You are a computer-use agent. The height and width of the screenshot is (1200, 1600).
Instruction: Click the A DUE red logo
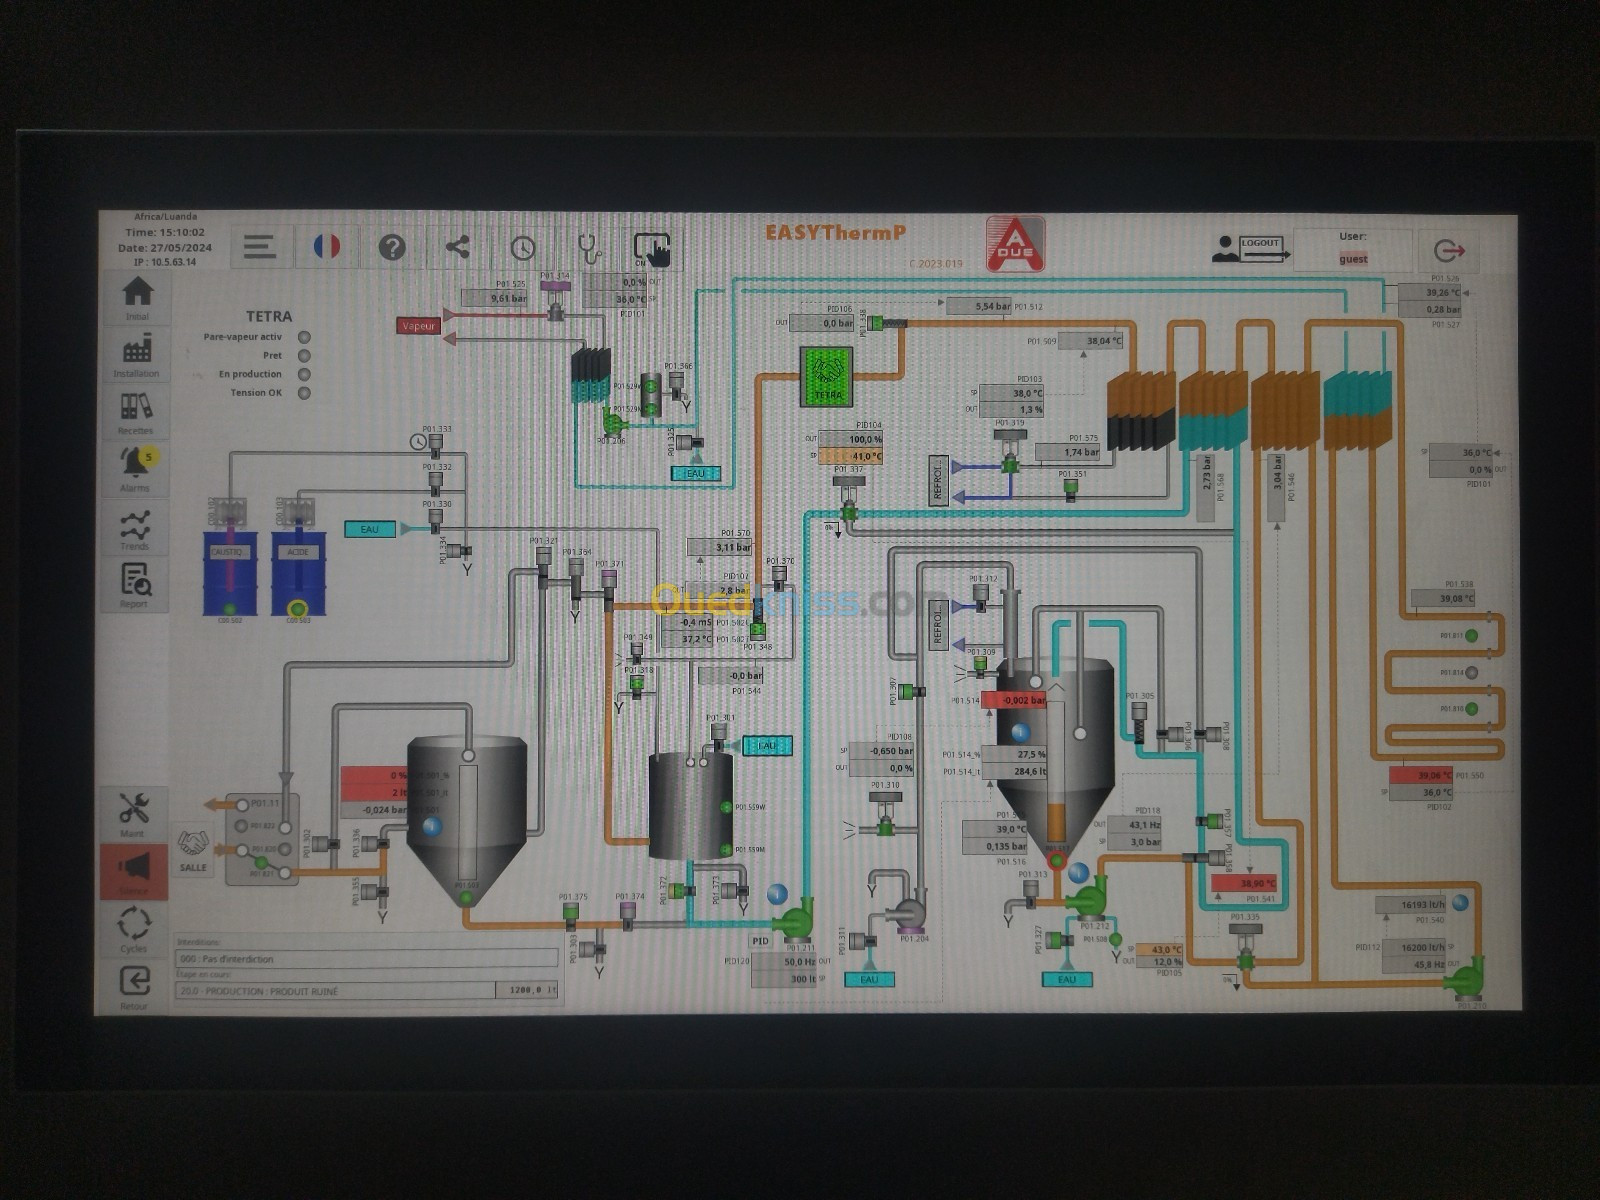click(1015, 244)
